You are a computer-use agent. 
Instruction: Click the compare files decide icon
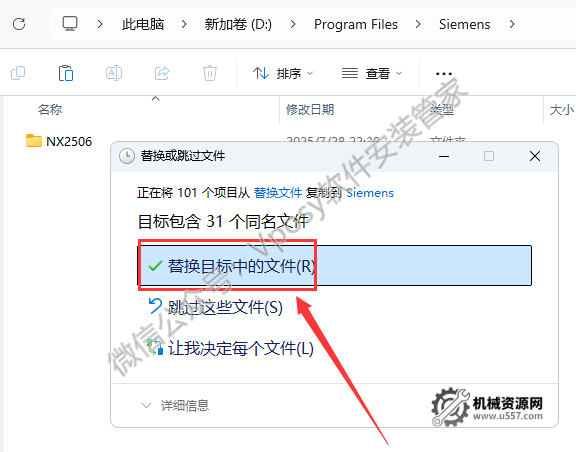pyautogui.click(x=155, y=348)
